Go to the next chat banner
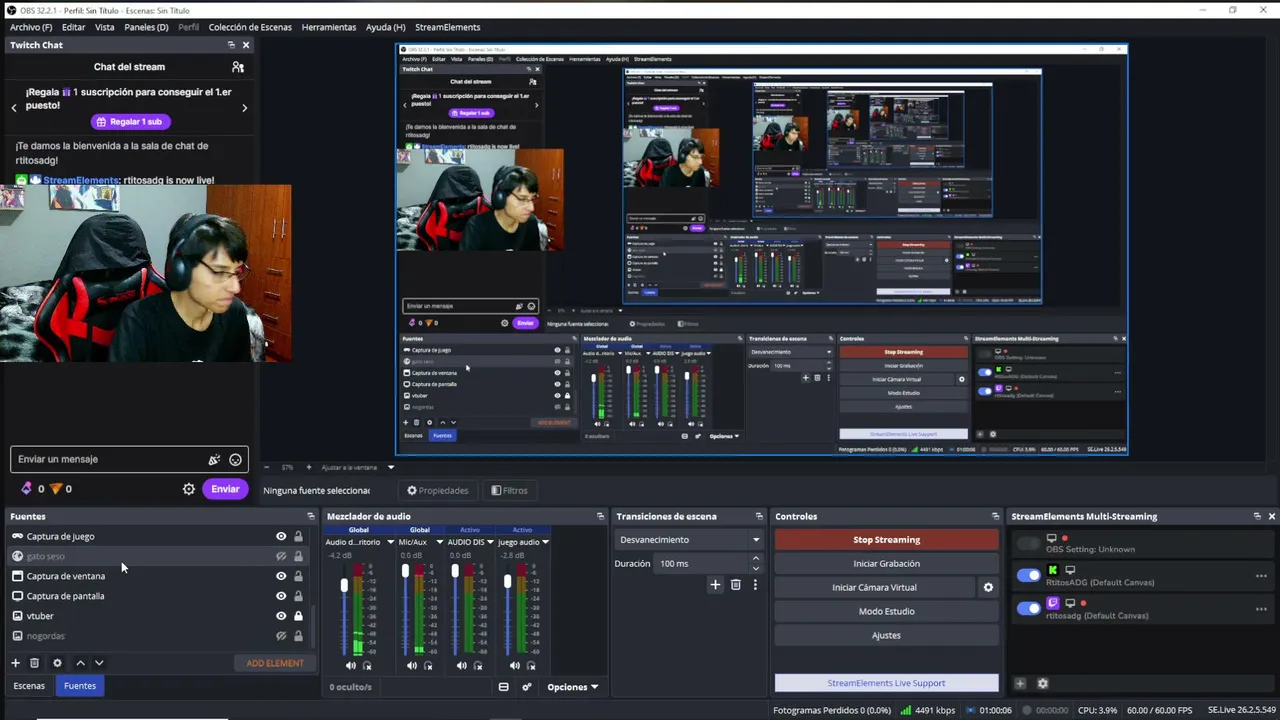1280x720 pixels. (x=244, y=107)
